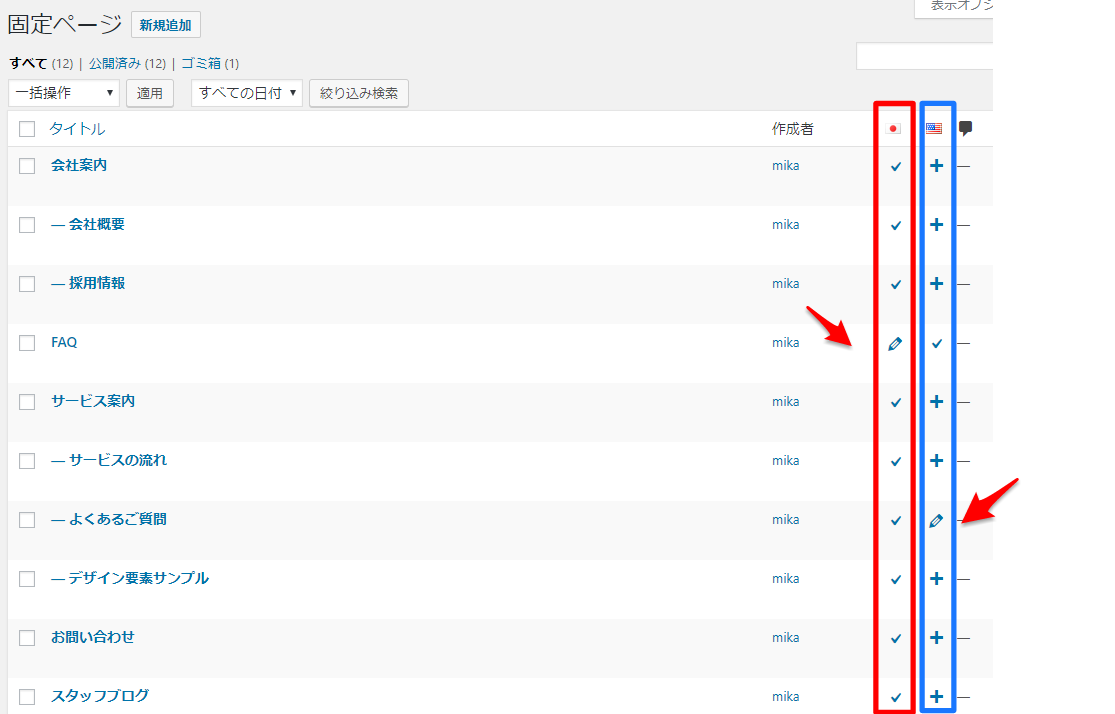The image size is (1115, 714).
Task: Open the デザイン要素サンプル page link
Action: [138, 579]
